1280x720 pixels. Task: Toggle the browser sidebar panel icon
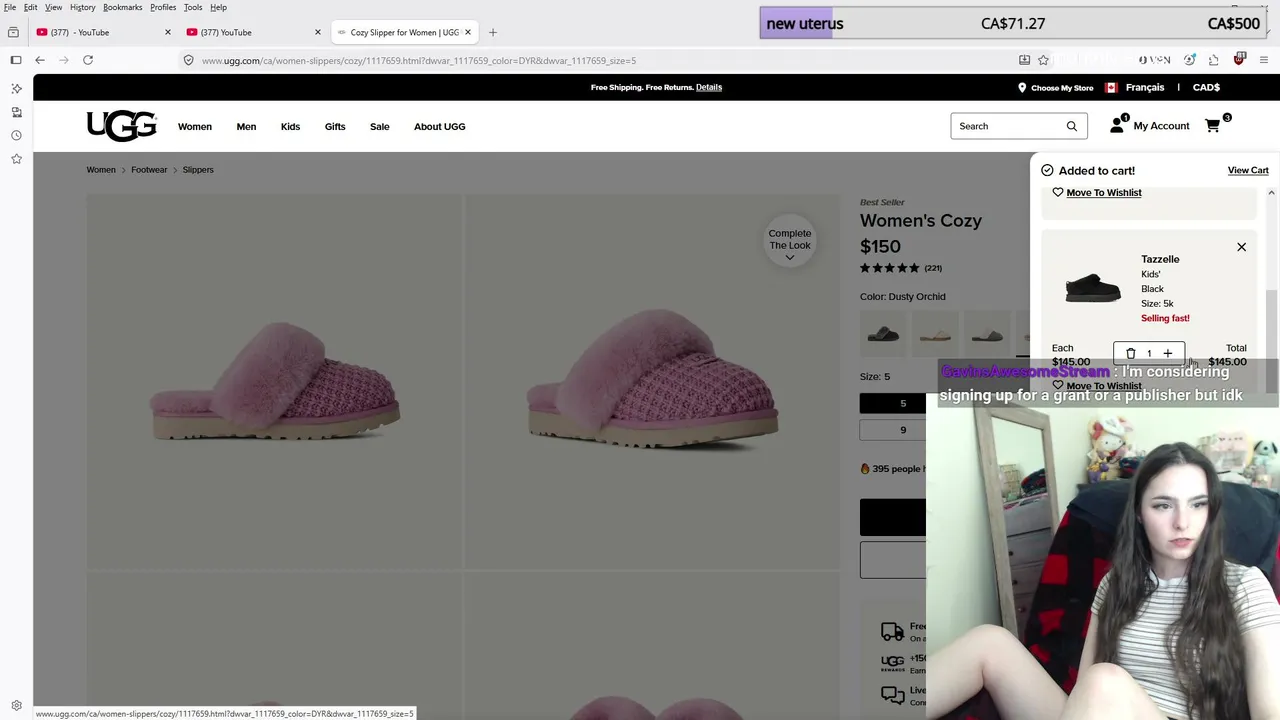pyautogui.click(x=16, y=60)
